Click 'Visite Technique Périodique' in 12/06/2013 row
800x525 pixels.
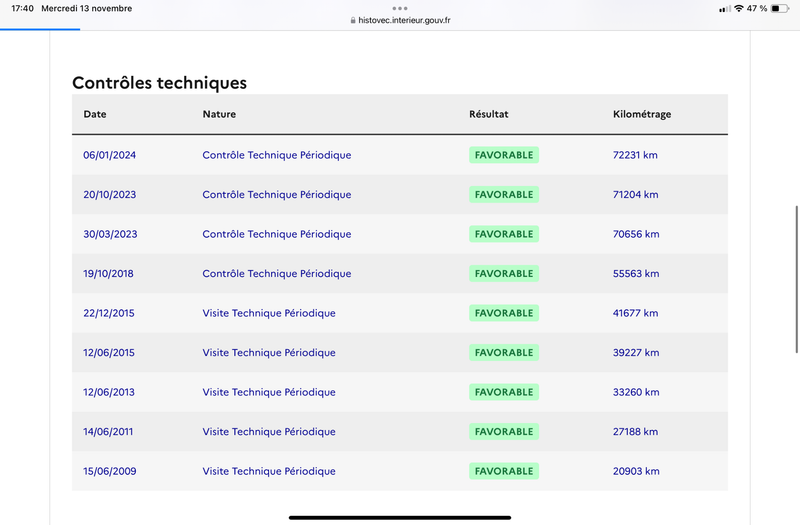pos(269,392)
